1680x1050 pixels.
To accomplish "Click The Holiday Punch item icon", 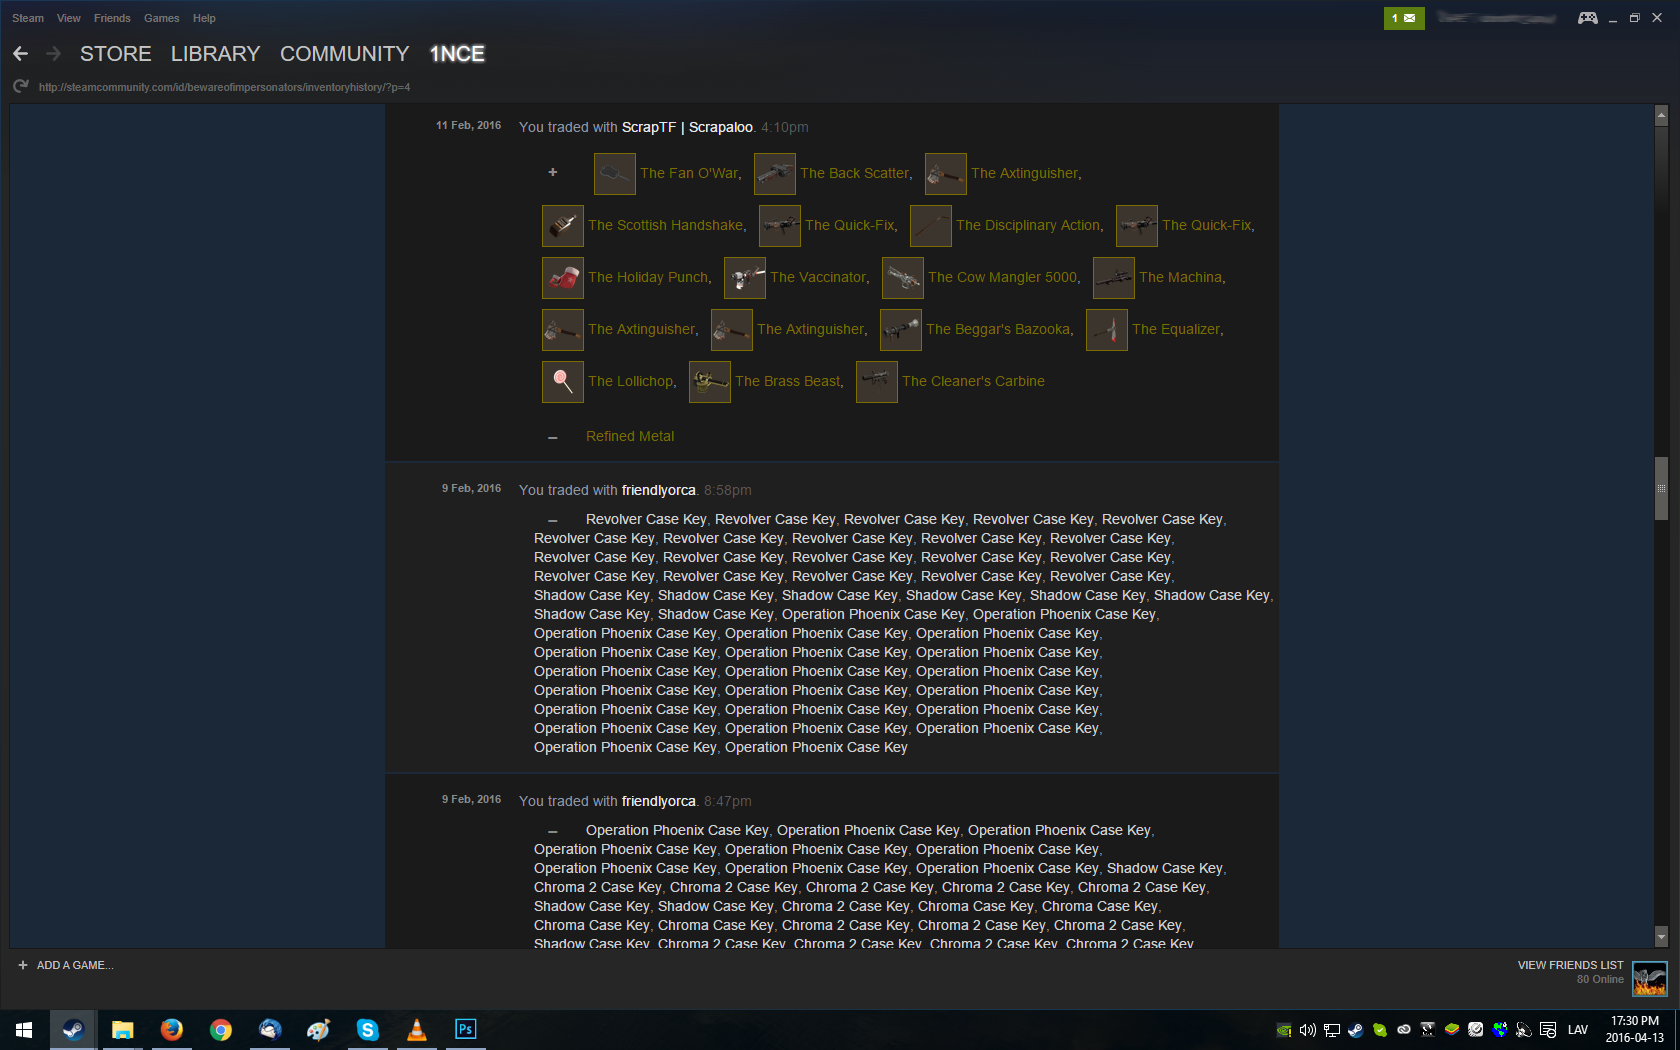I will [563, 278].
